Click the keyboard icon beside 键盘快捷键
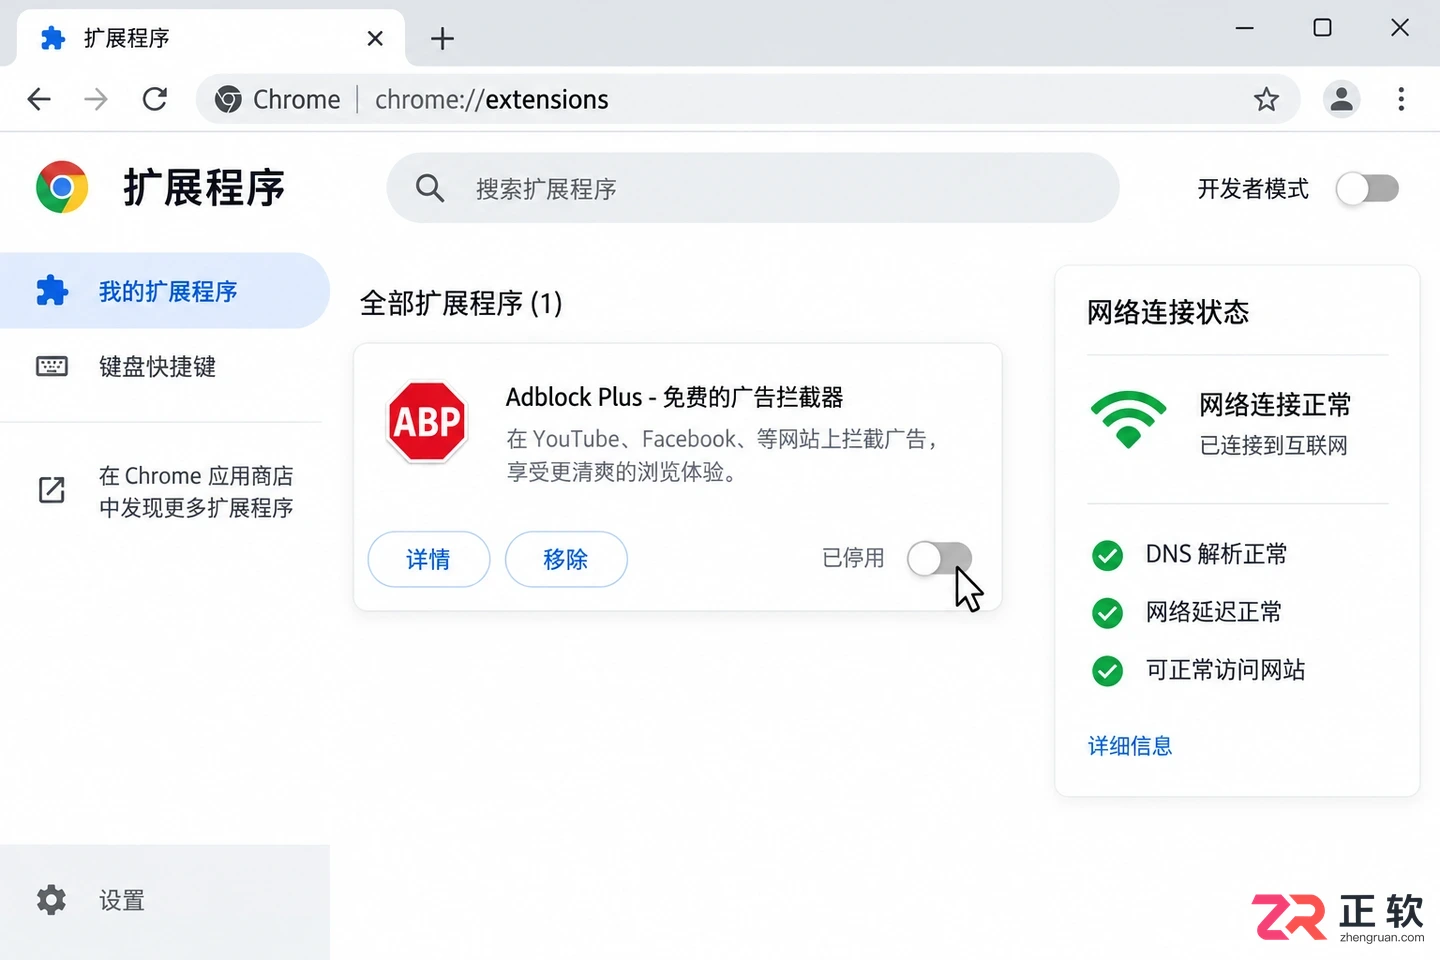Viewport: 1440px width, 960px height. coord(52,366)
